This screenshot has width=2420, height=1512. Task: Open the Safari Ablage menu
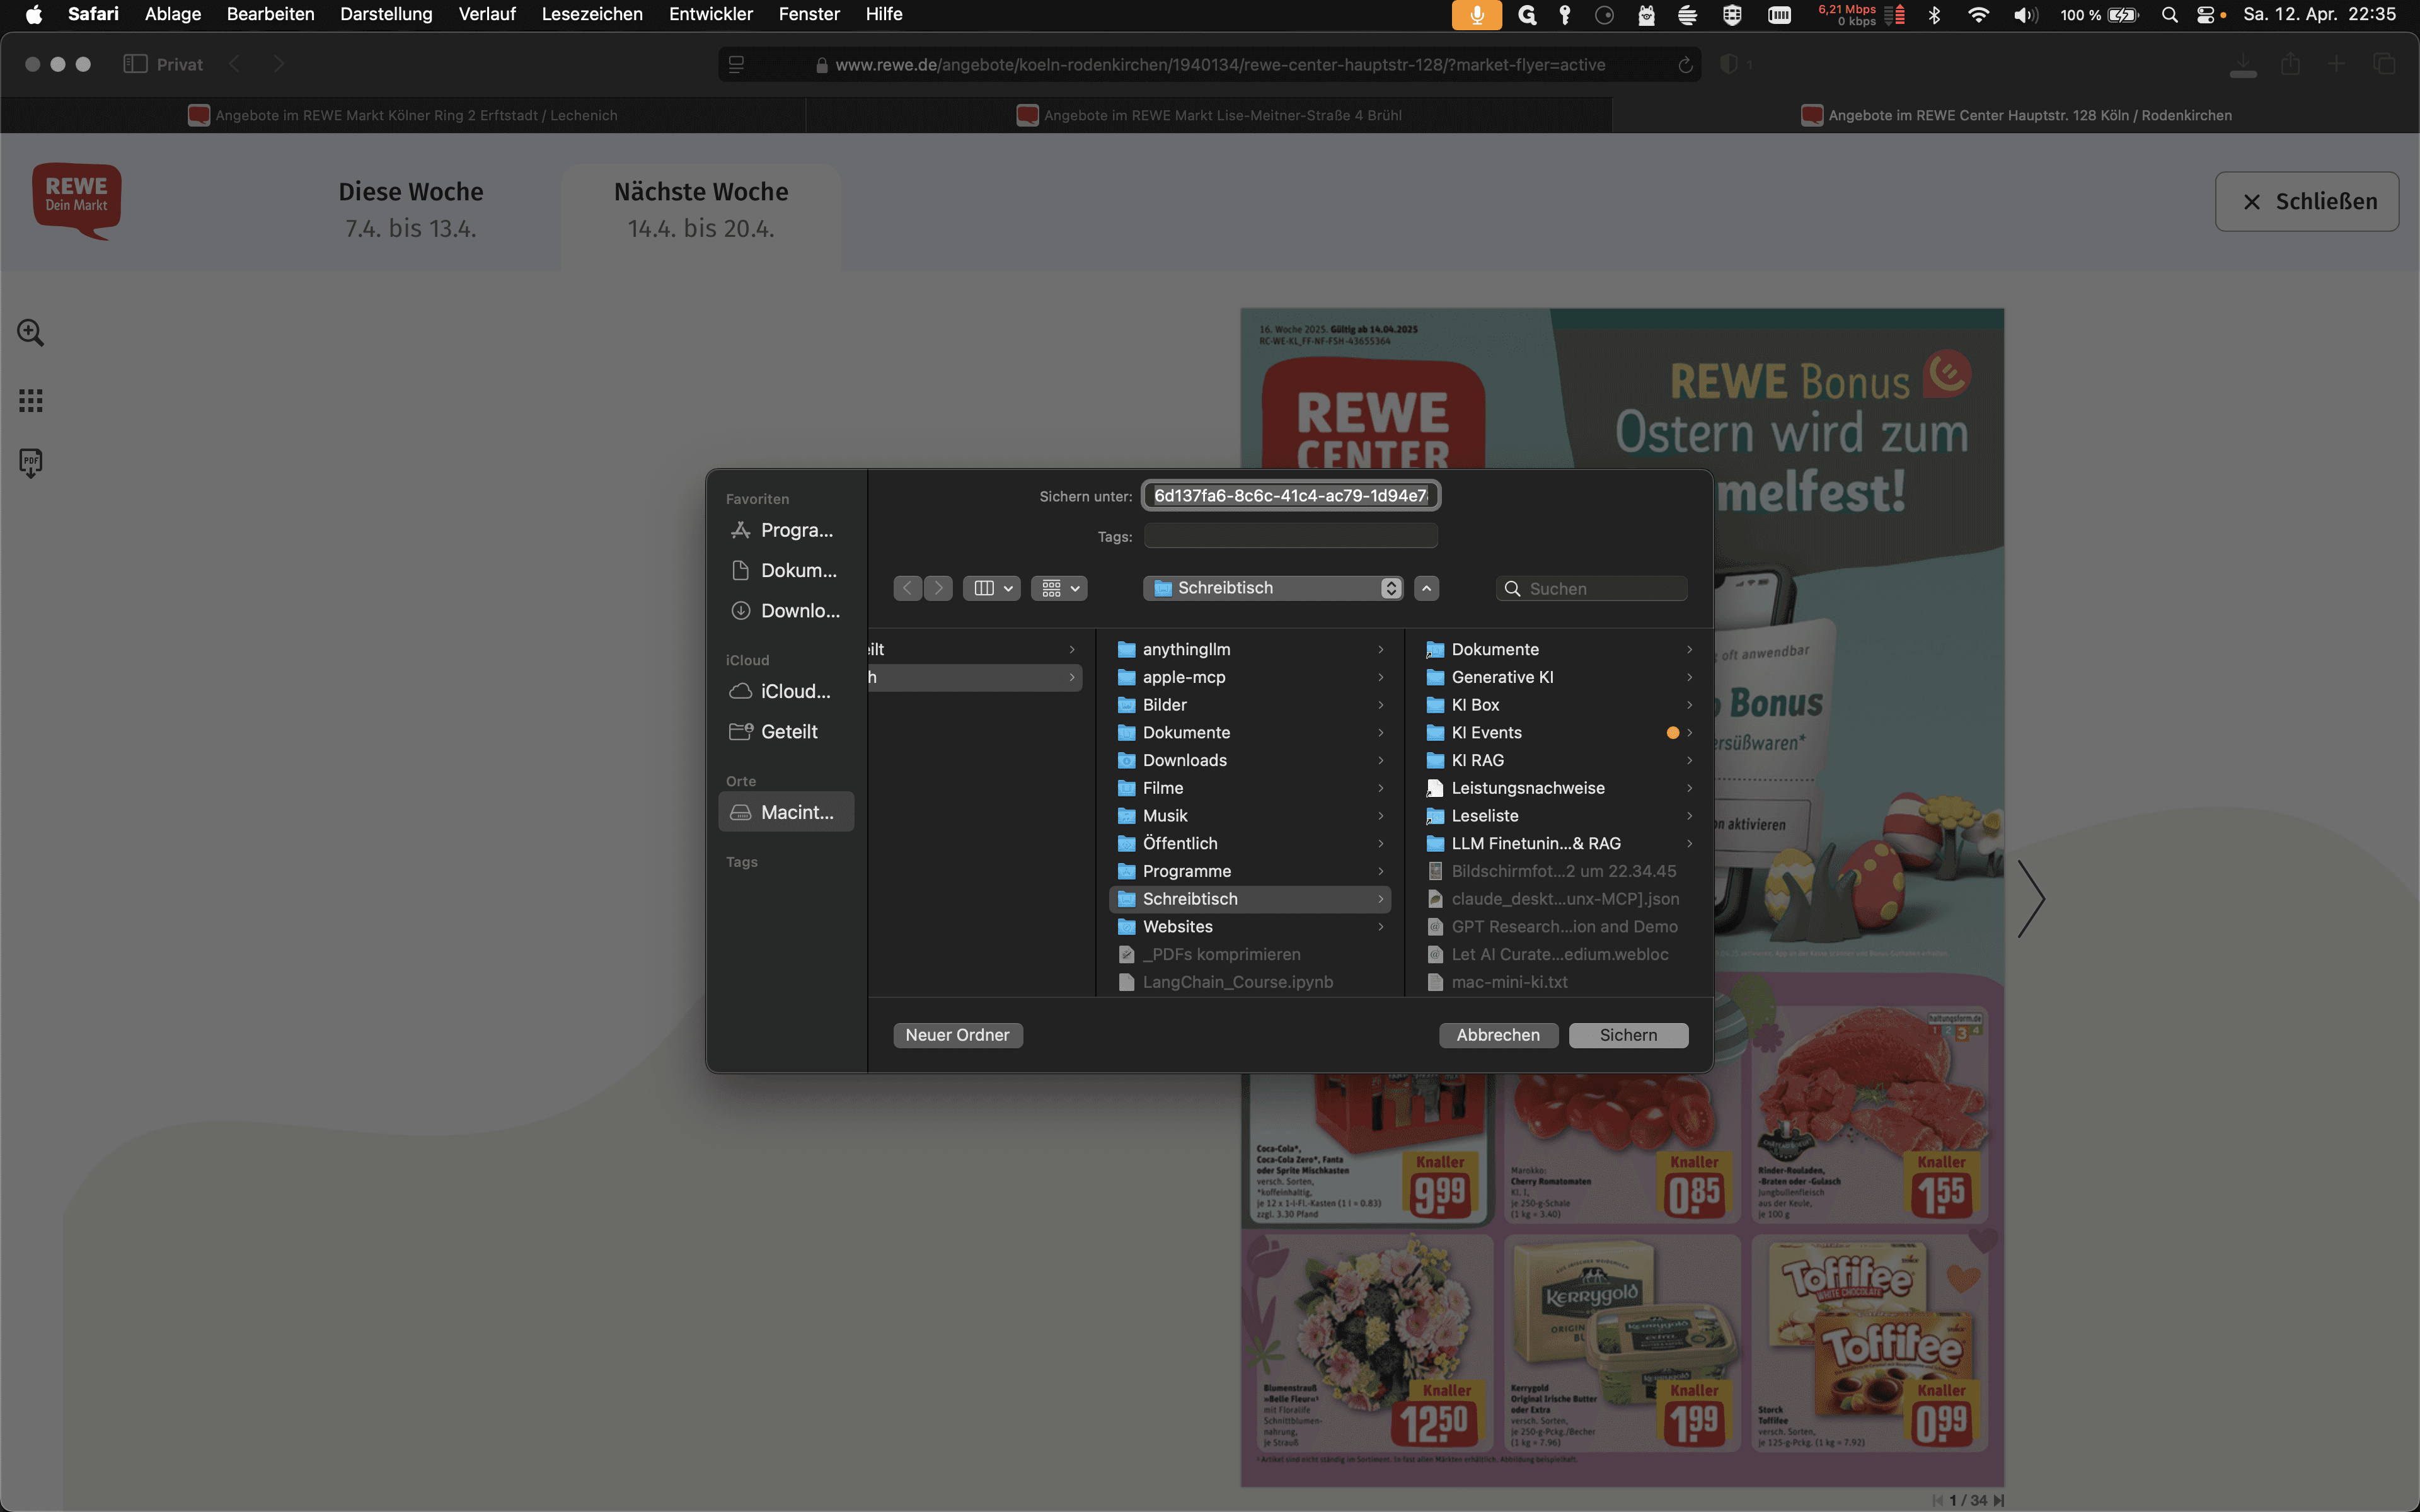click(x=173, y=14)
